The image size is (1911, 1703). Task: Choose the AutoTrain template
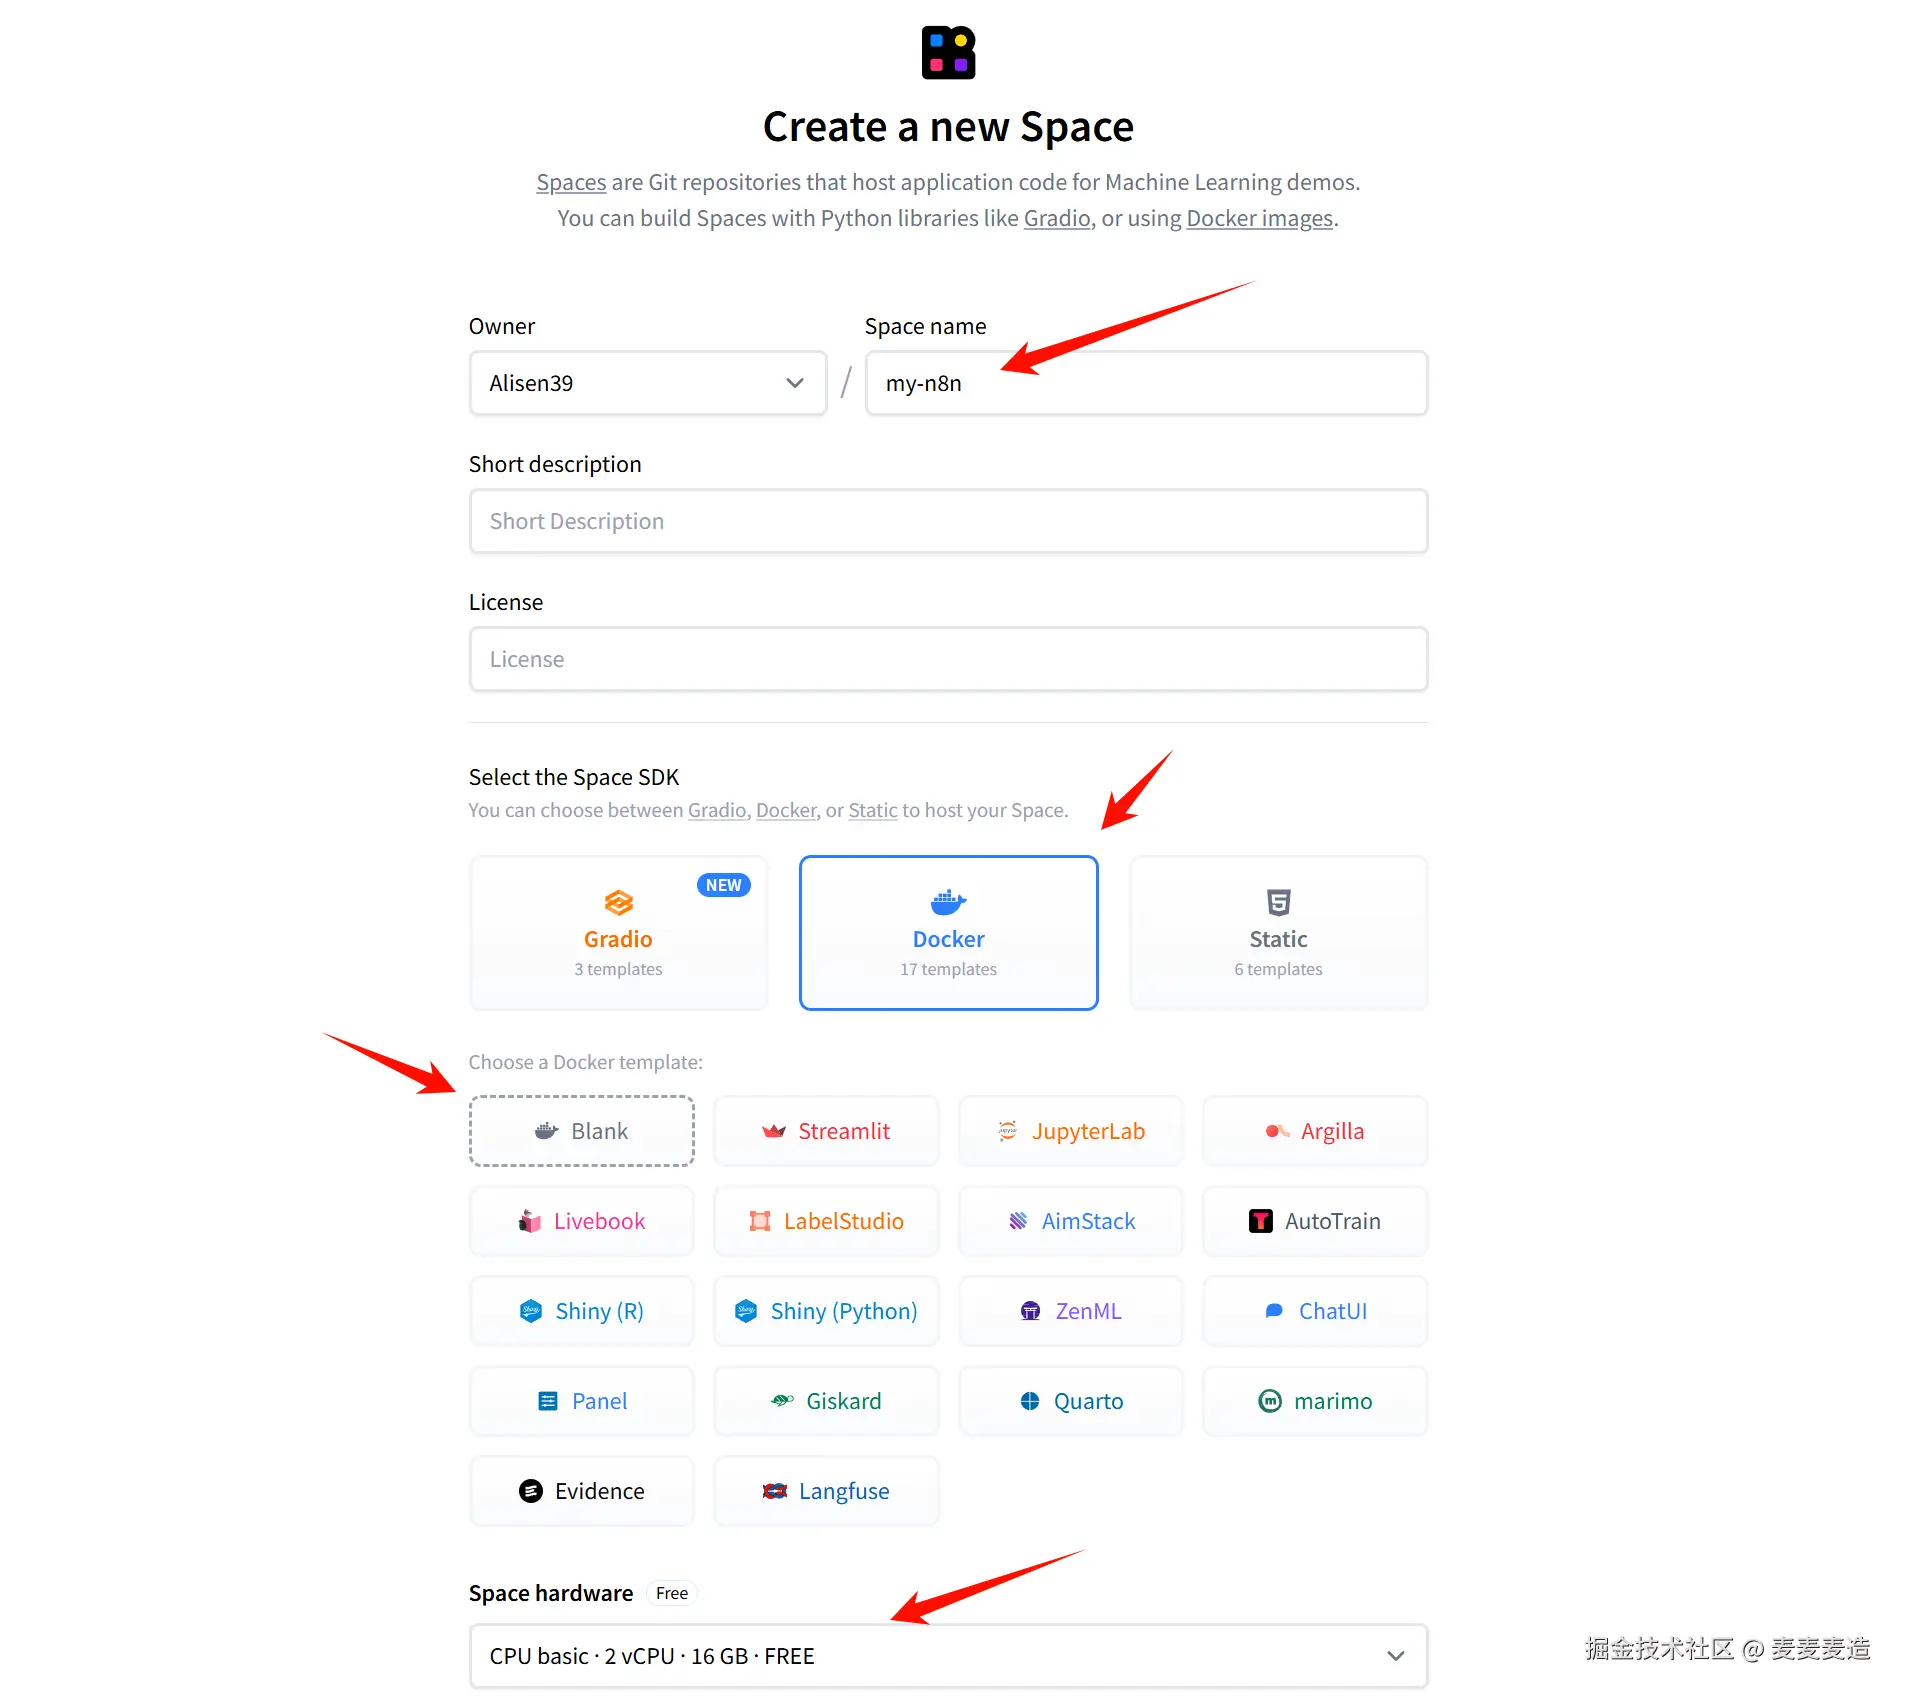[1314, 1221]
